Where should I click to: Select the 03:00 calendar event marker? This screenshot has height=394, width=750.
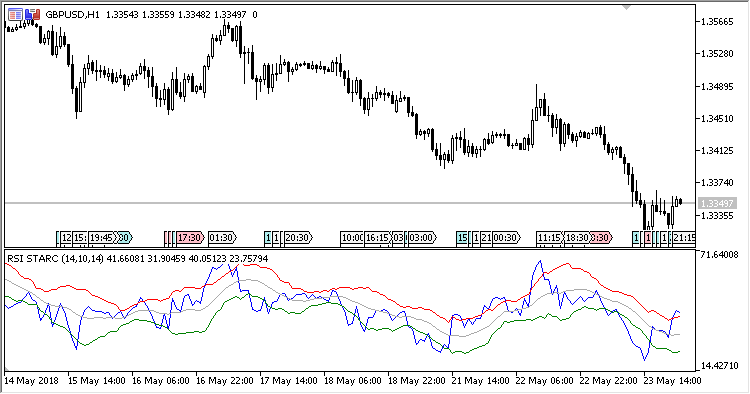[x=422, y=238]
